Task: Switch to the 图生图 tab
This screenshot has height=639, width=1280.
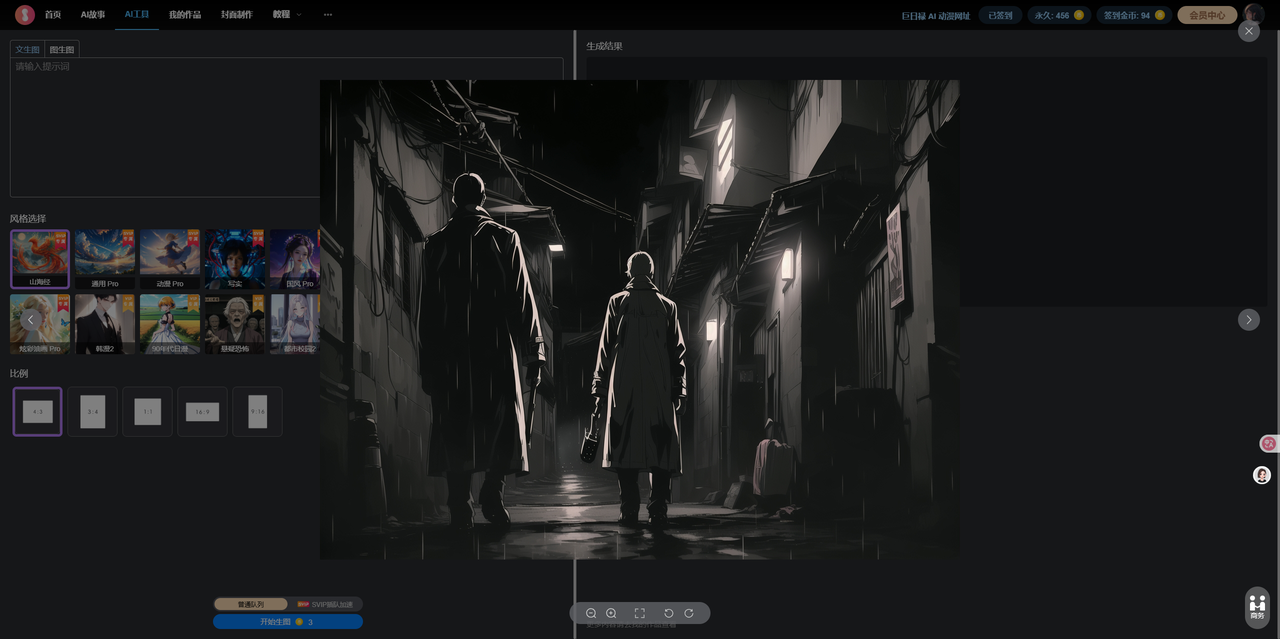Action: tap(62, 49)
